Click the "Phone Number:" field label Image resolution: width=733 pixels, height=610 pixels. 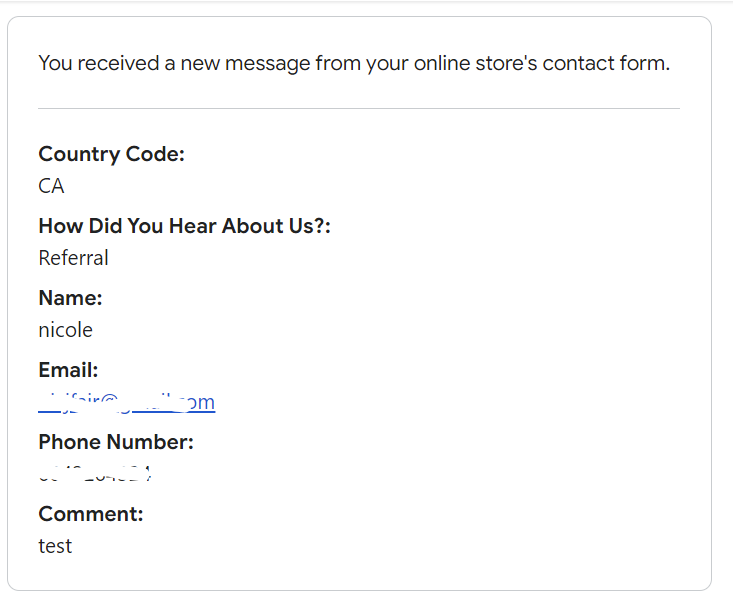[116, 442]
